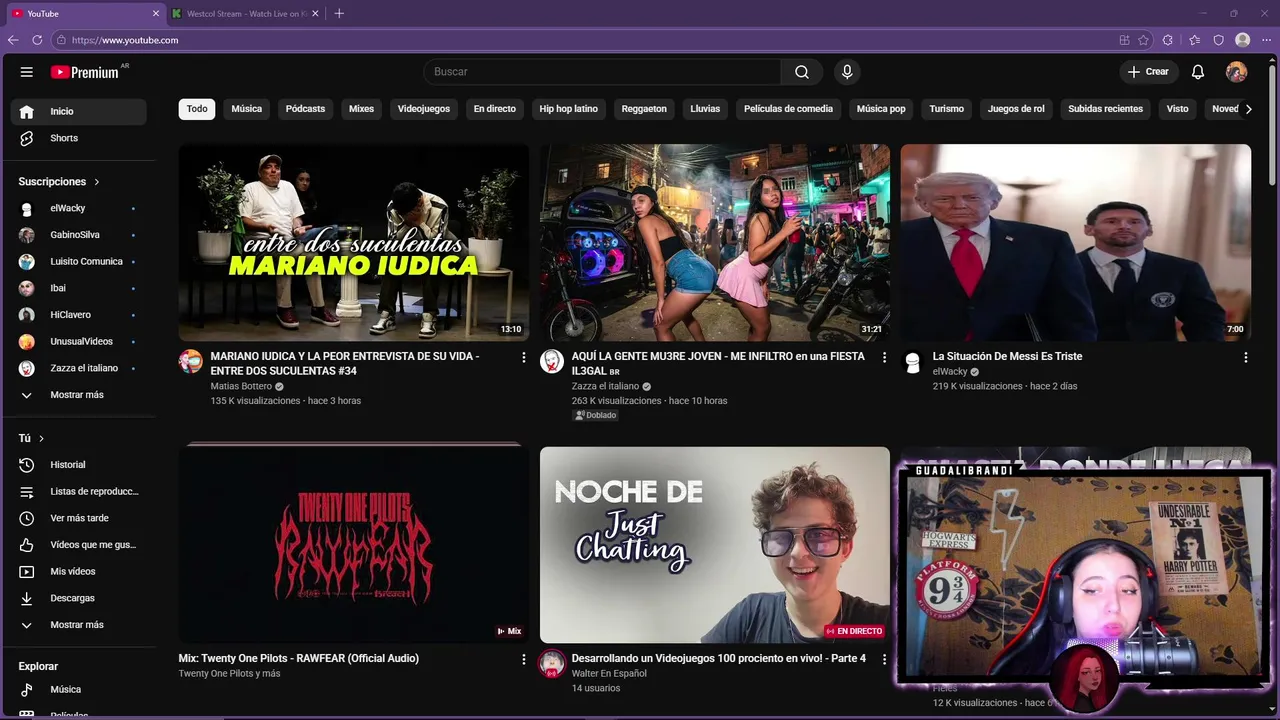Open Ver más tarde list
This screenshot has height=720, width=1280.
(x=78, y=518)
